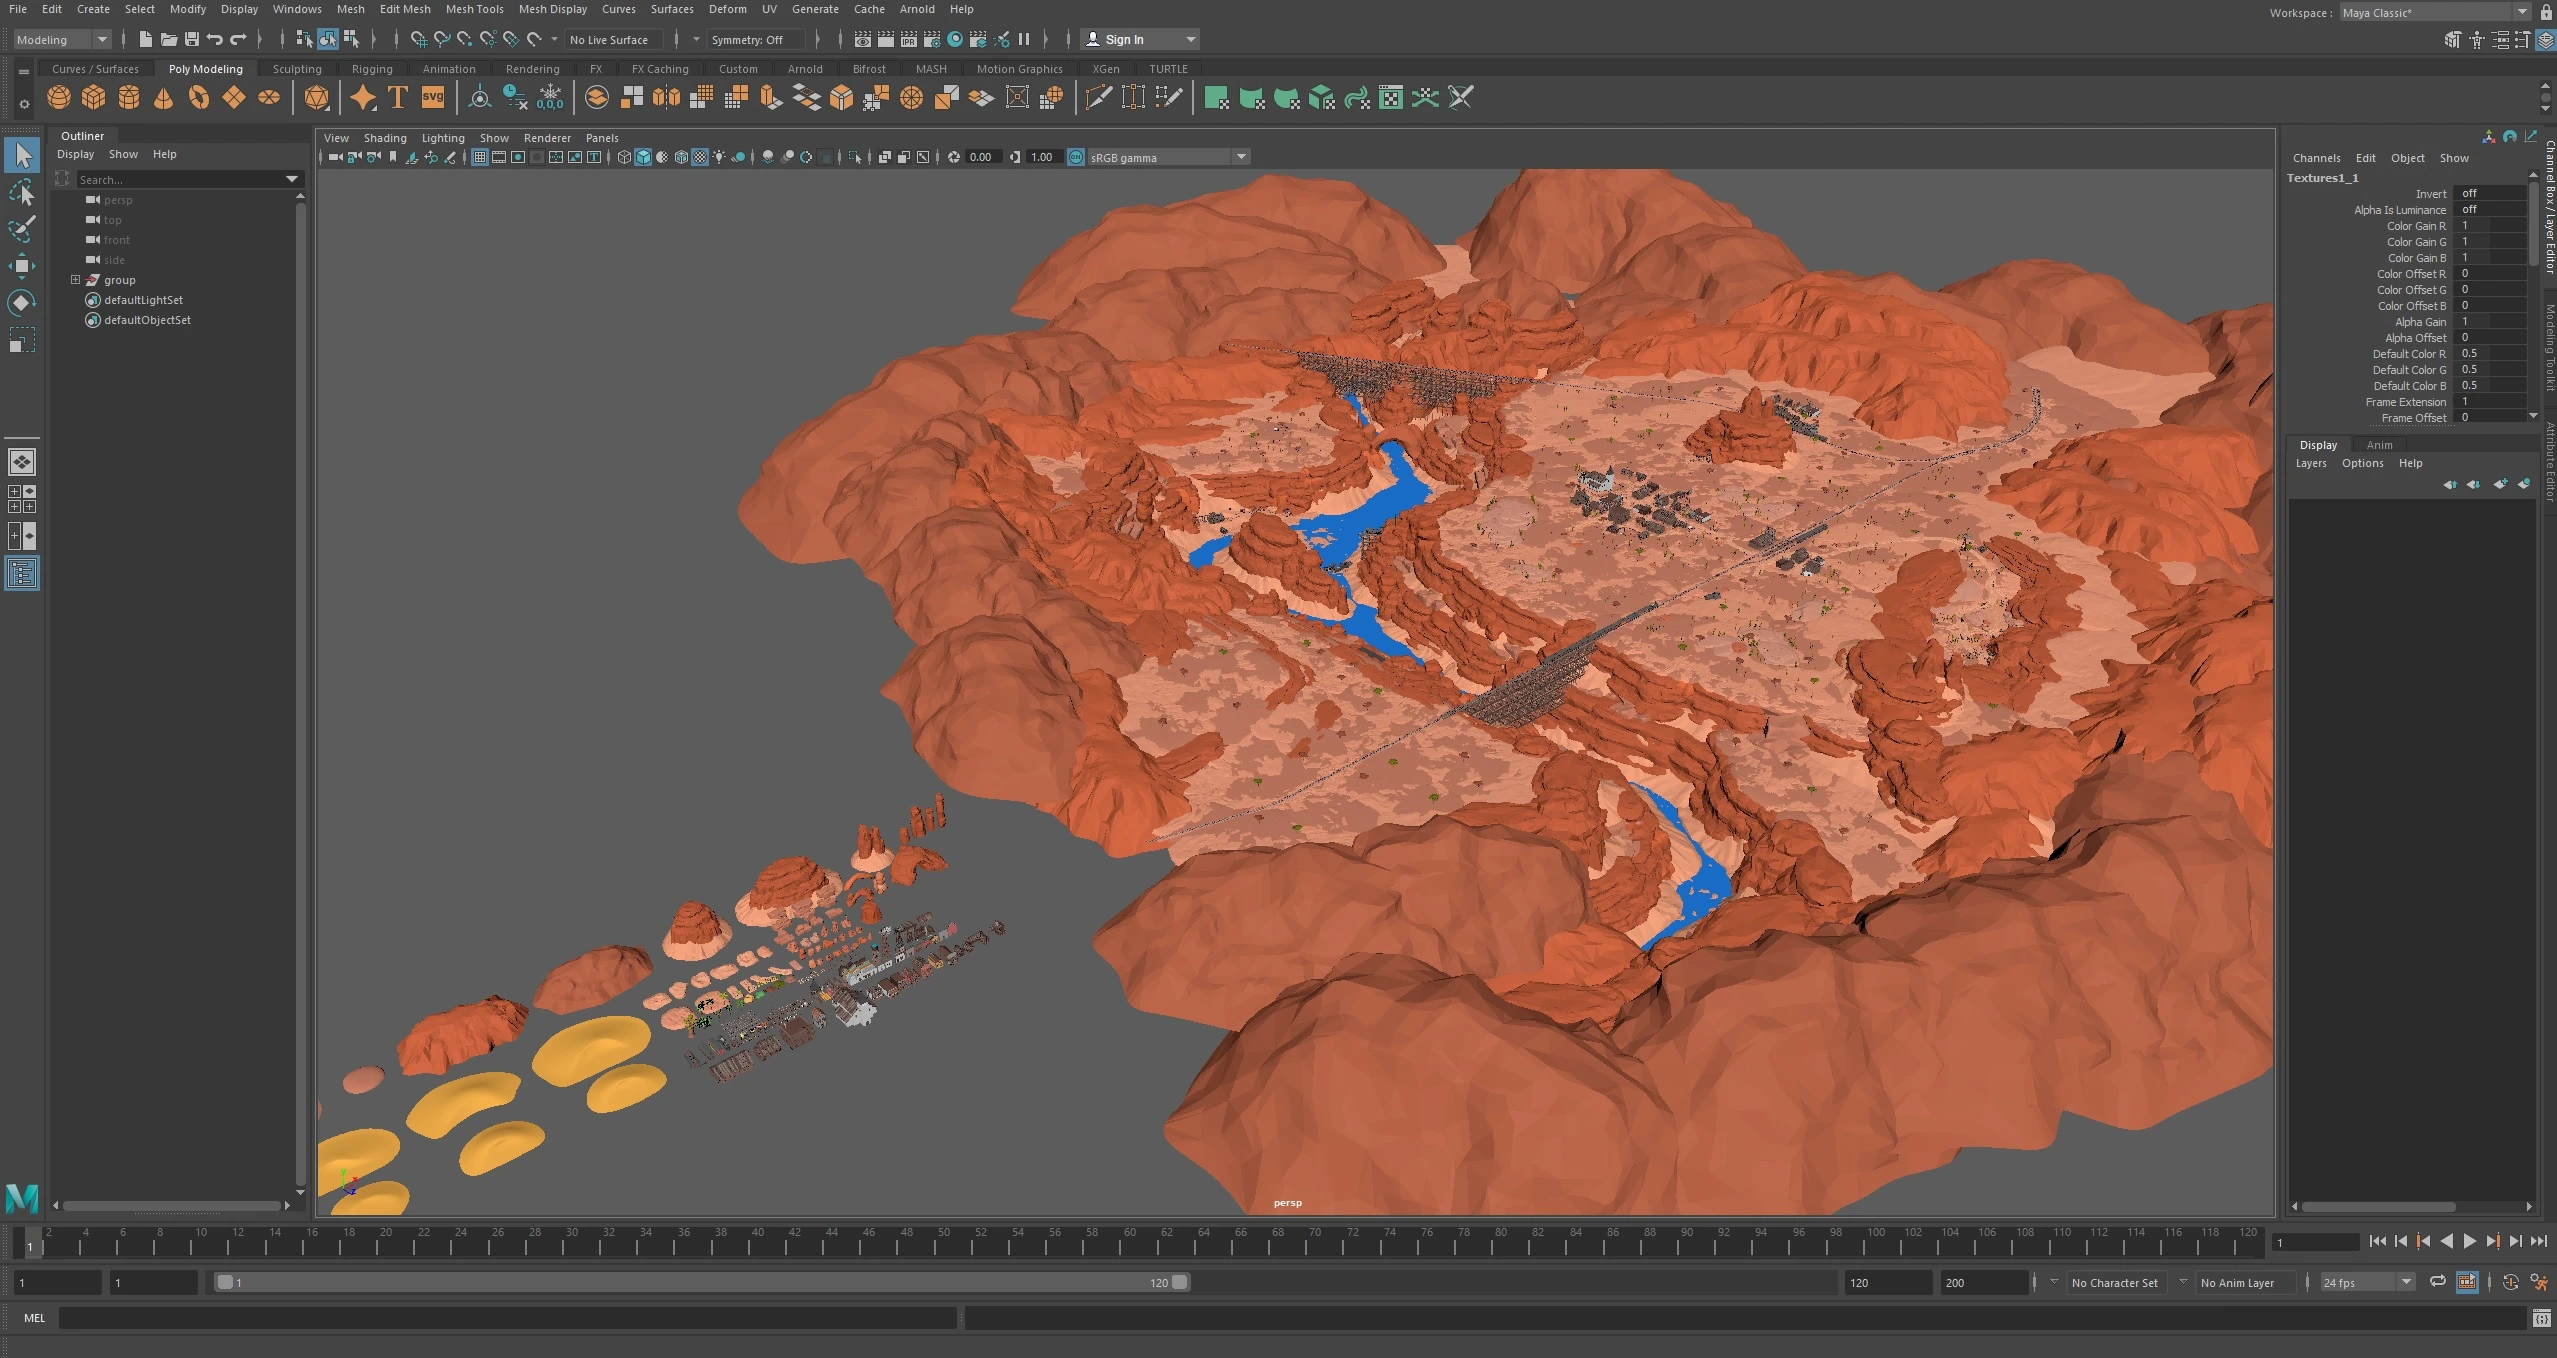
Task: Expand the group node in Outliner
Action: coord(75,280)
